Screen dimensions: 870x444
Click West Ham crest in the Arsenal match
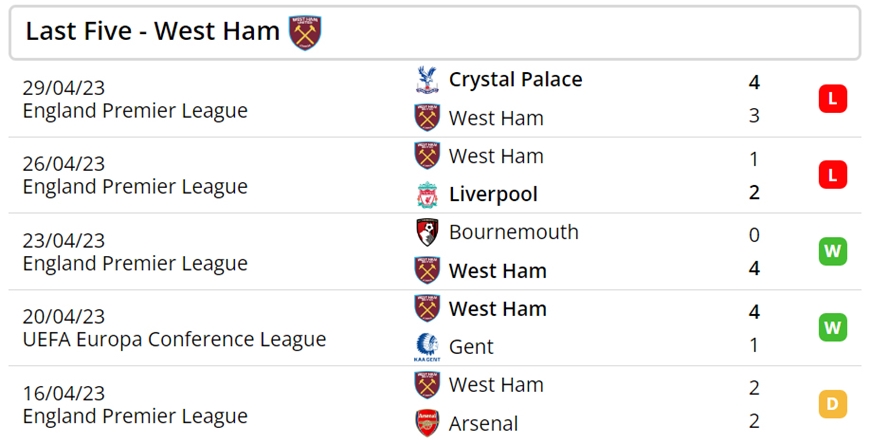427,385
